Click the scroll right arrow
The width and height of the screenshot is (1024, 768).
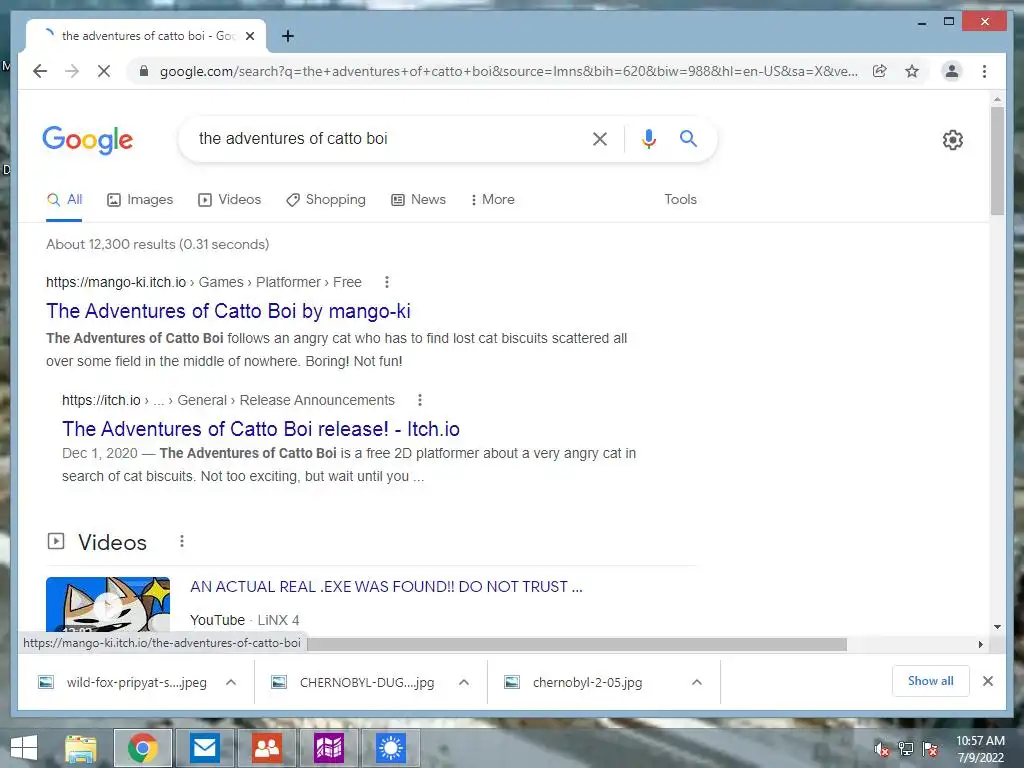(980, 645)
